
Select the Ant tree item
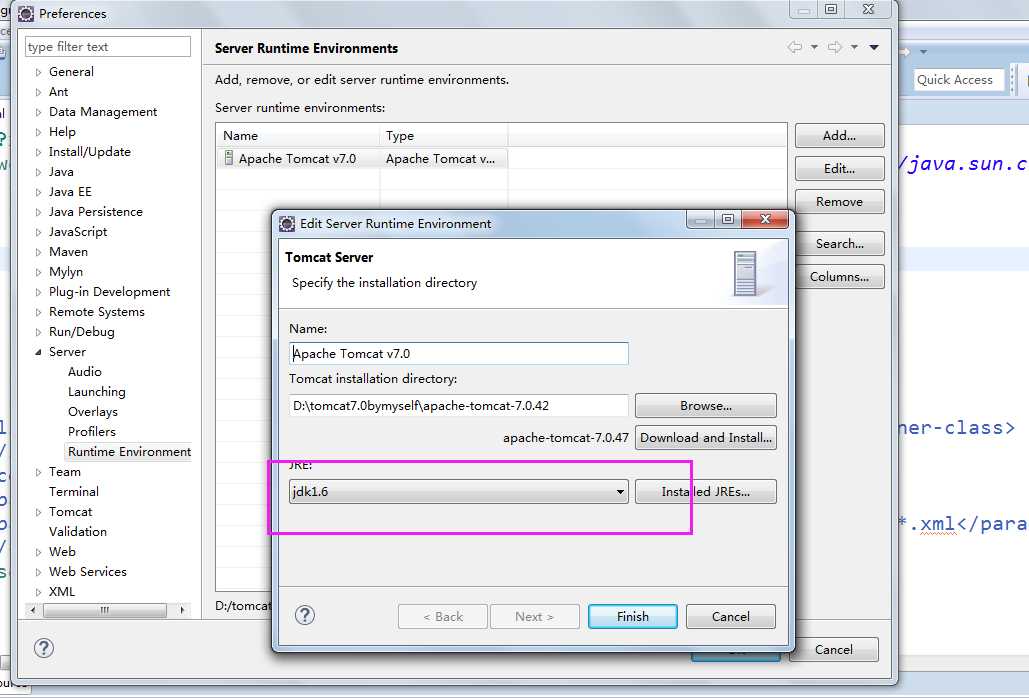[58, 92]
